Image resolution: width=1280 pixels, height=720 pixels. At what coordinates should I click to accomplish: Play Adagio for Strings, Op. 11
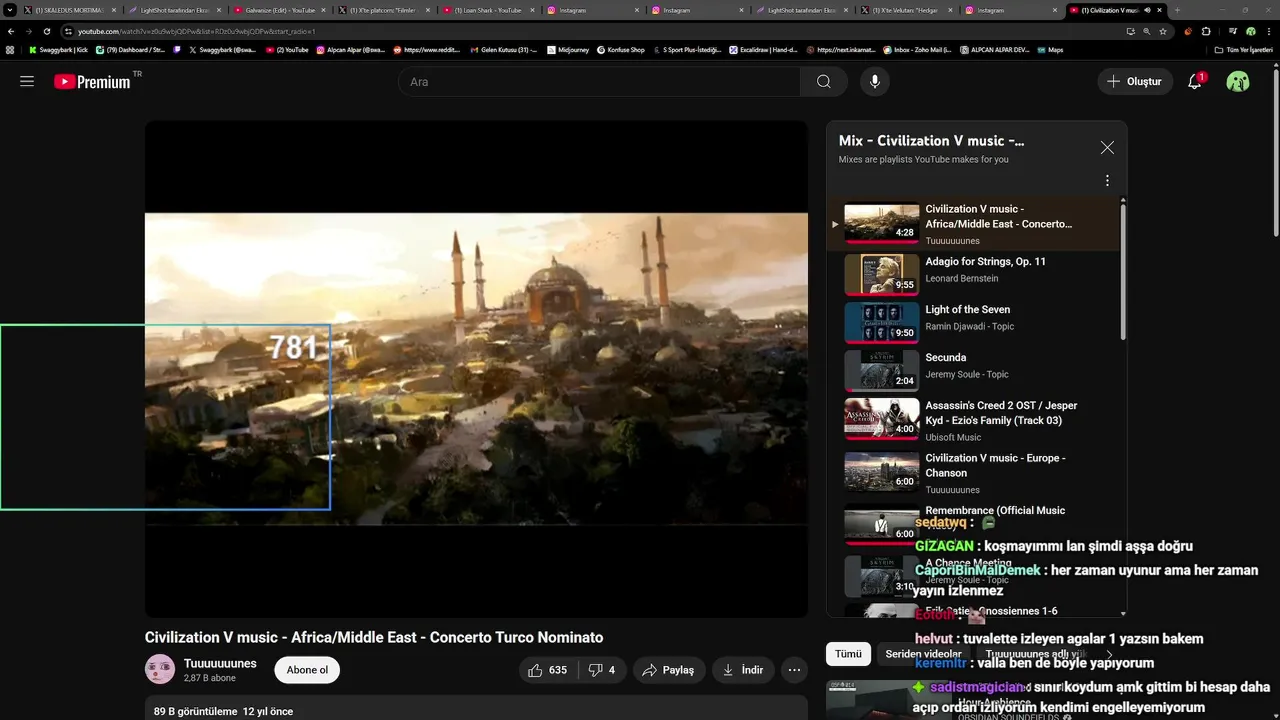(975, 274)
